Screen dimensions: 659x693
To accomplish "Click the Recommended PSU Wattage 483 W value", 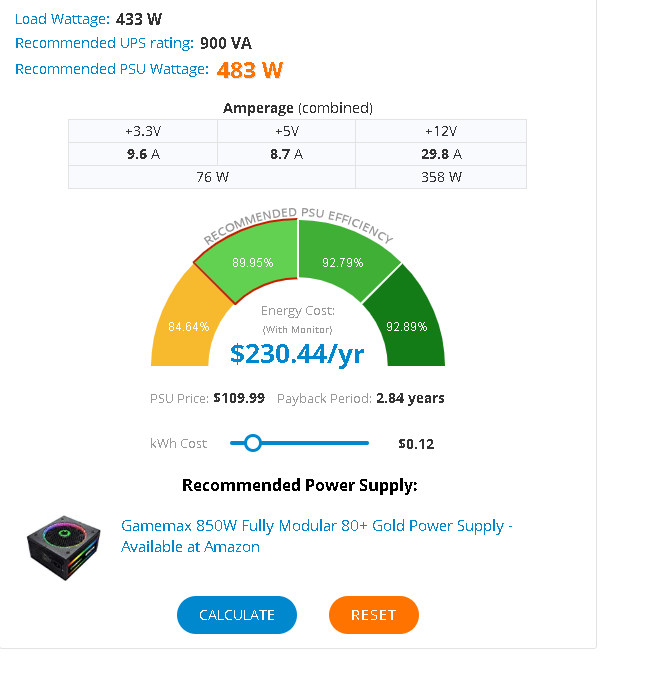I will tap(250, 70).
